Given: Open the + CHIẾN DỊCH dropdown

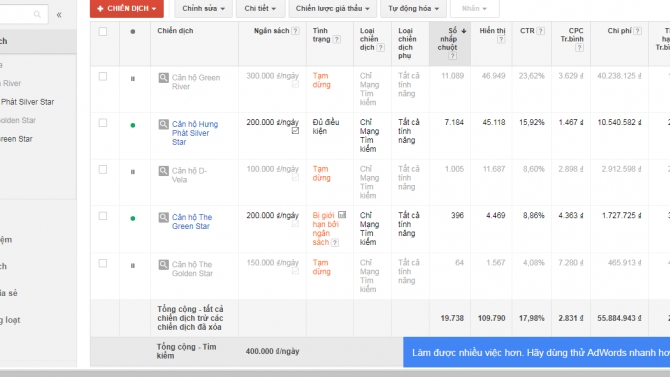Looking at the screenshot, I should click(x=127, y=9).
